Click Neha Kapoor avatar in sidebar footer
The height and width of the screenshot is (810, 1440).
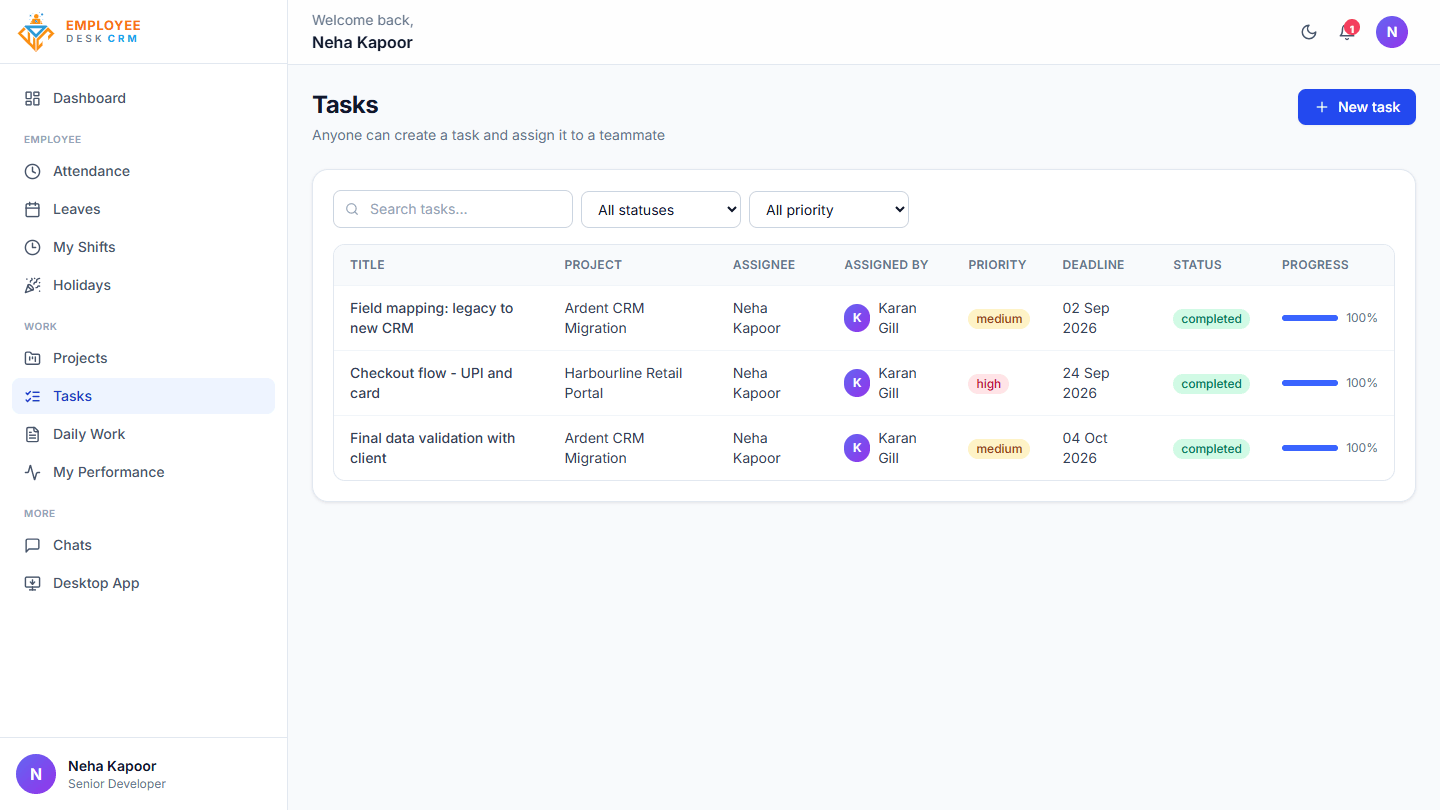(36, 774)
